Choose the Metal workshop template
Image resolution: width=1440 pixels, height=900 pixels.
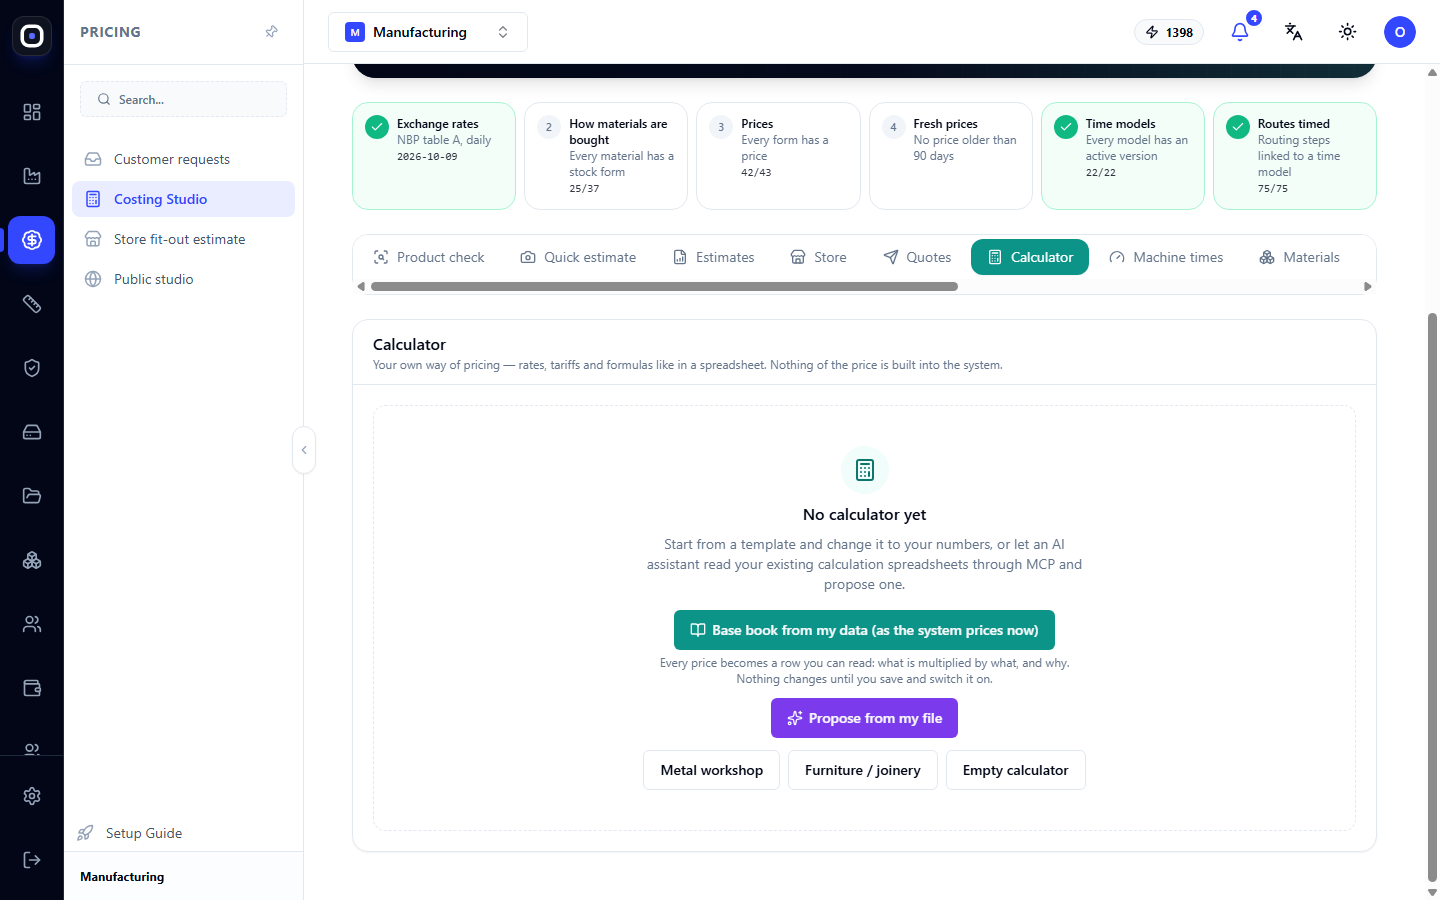[x=711, y=770]
